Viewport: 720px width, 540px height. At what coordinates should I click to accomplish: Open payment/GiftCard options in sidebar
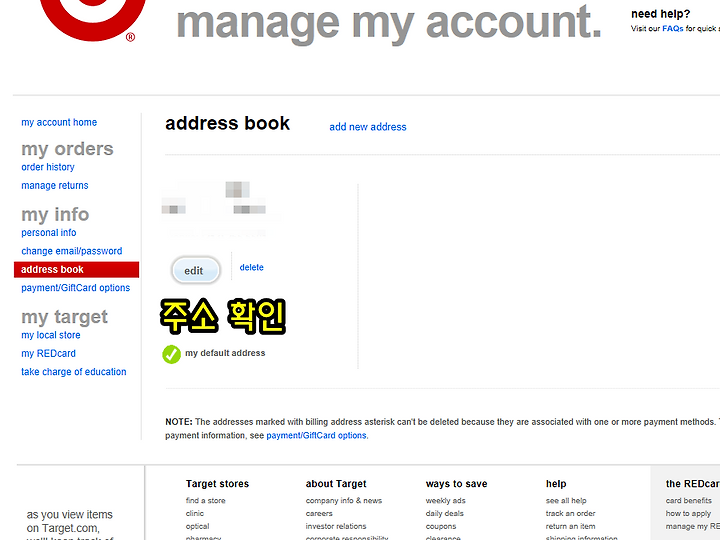pos(76,288)
